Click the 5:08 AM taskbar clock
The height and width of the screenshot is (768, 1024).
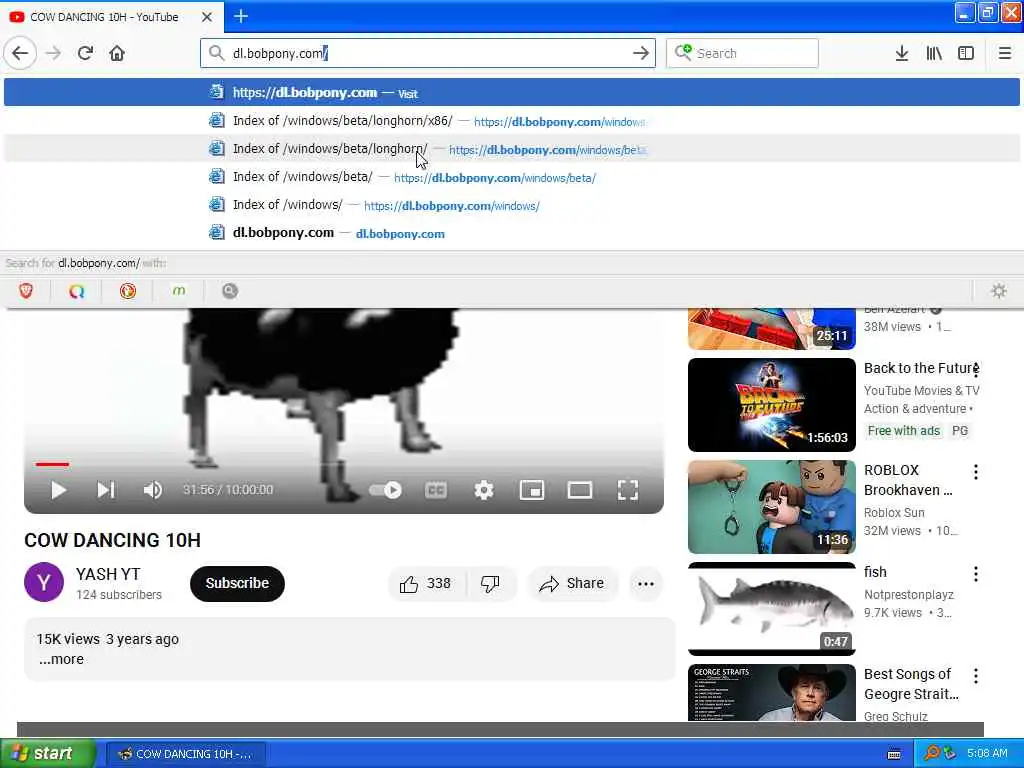[987, 753]
